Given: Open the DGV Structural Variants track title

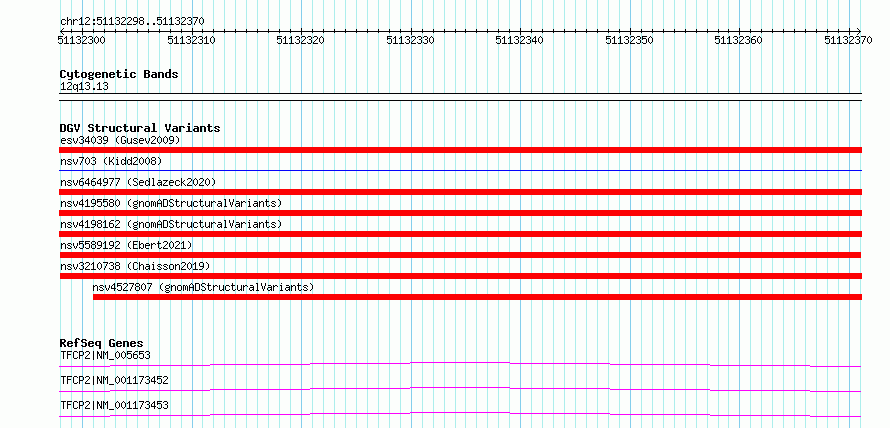Looking at the screenshot, I should coord(140,128).
